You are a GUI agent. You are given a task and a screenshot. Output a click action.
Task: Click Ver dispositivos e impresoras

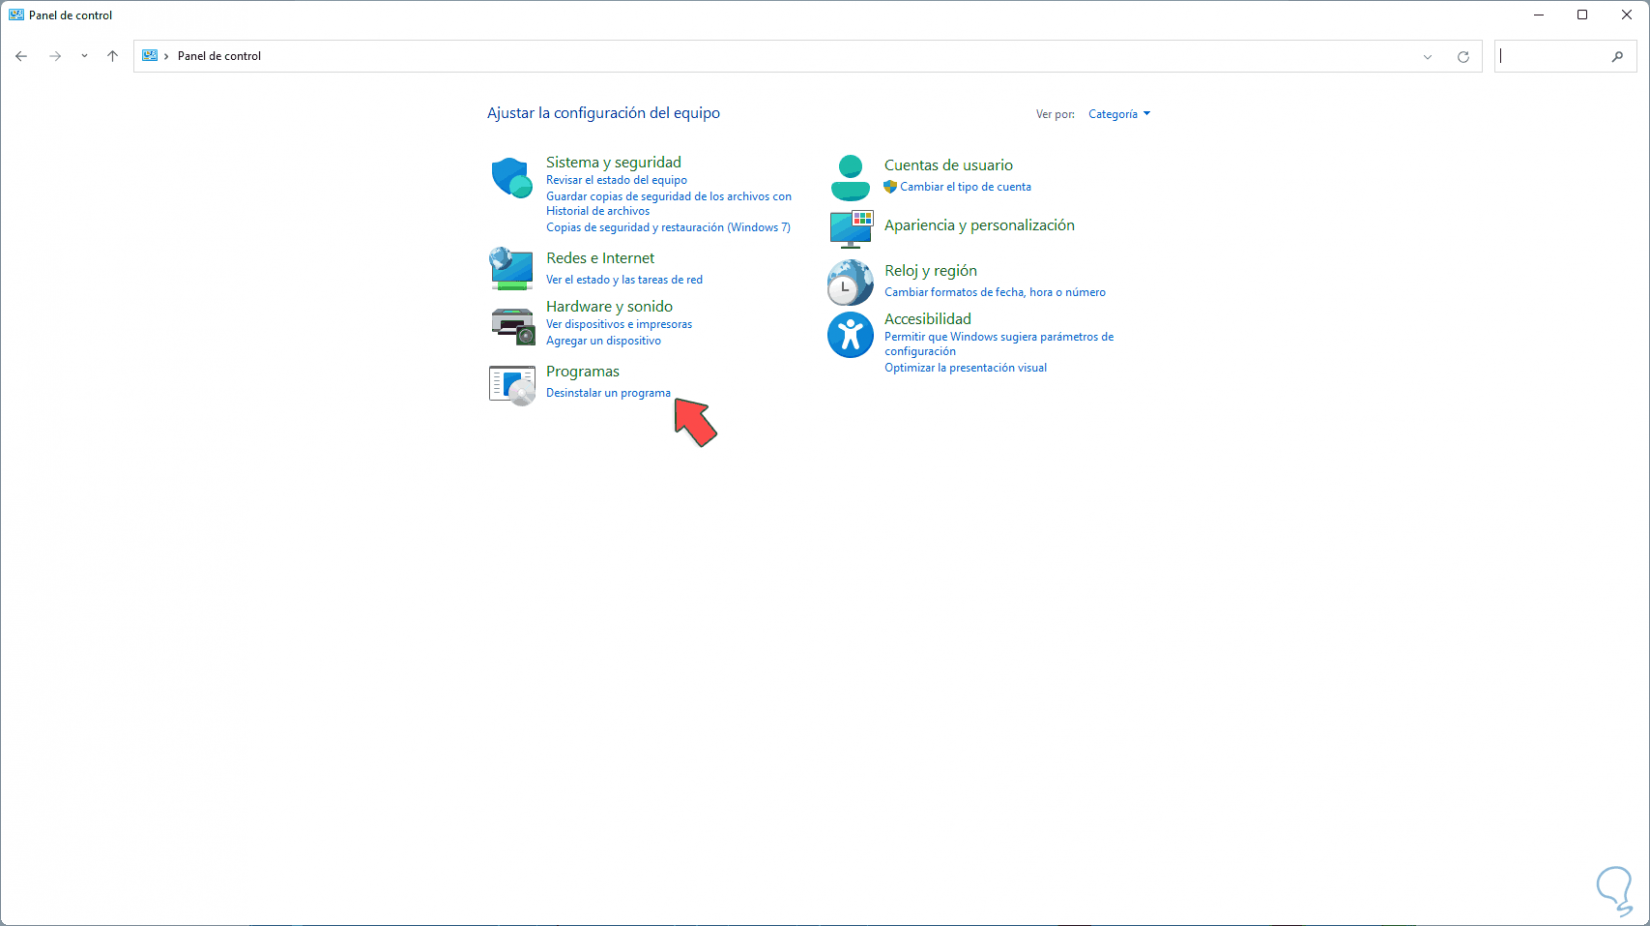click(x=619, y=324)
